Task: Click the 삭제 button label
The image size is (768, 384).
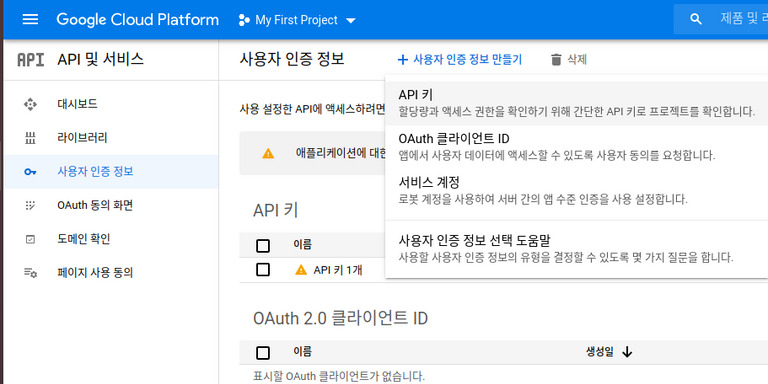Action: pos(577,60)
